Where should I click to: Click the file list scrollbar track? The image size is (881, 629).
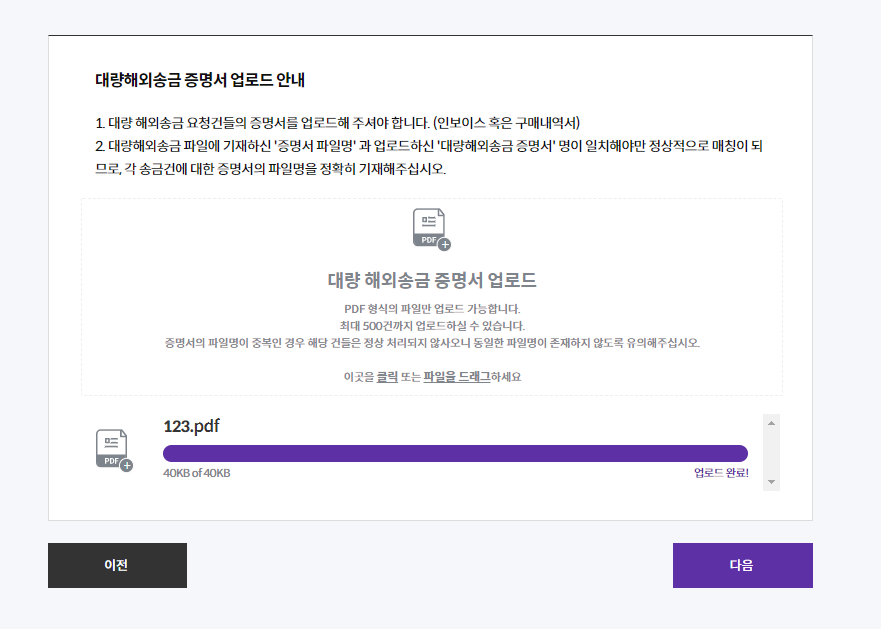coord(771,452)
